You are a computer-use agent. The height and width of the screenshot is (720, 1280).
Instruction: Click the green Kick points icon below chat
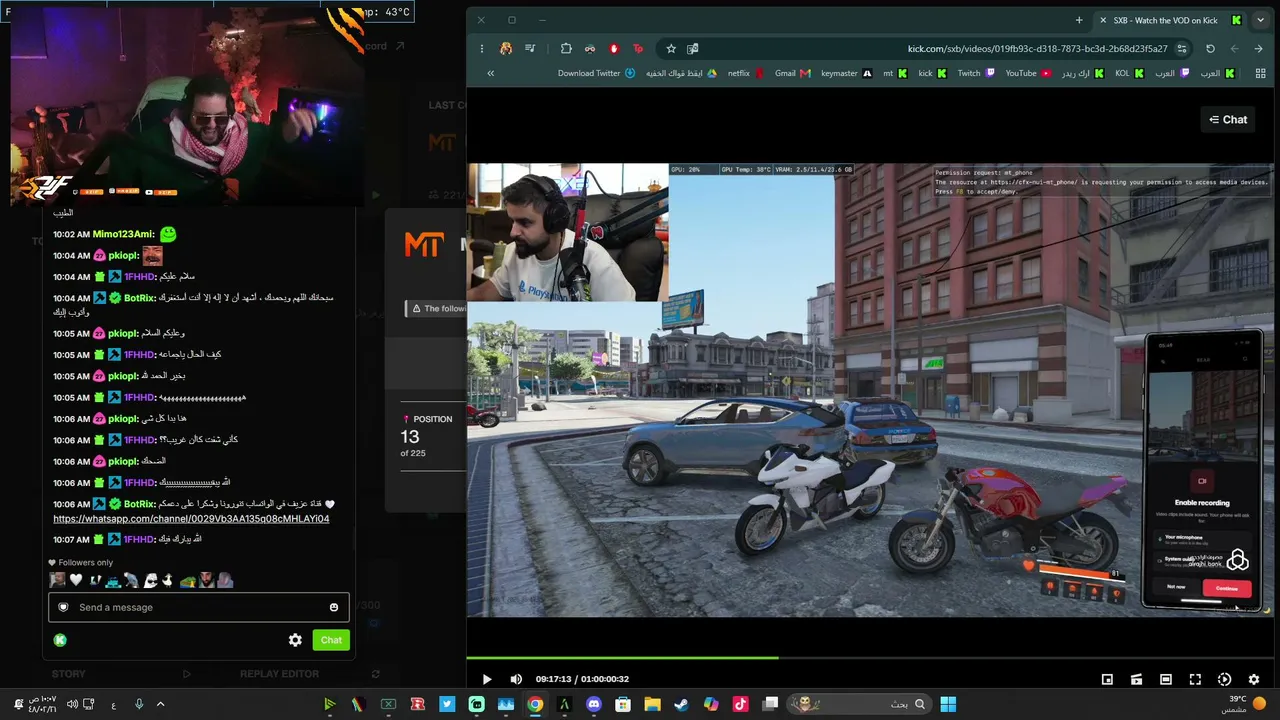60,640
